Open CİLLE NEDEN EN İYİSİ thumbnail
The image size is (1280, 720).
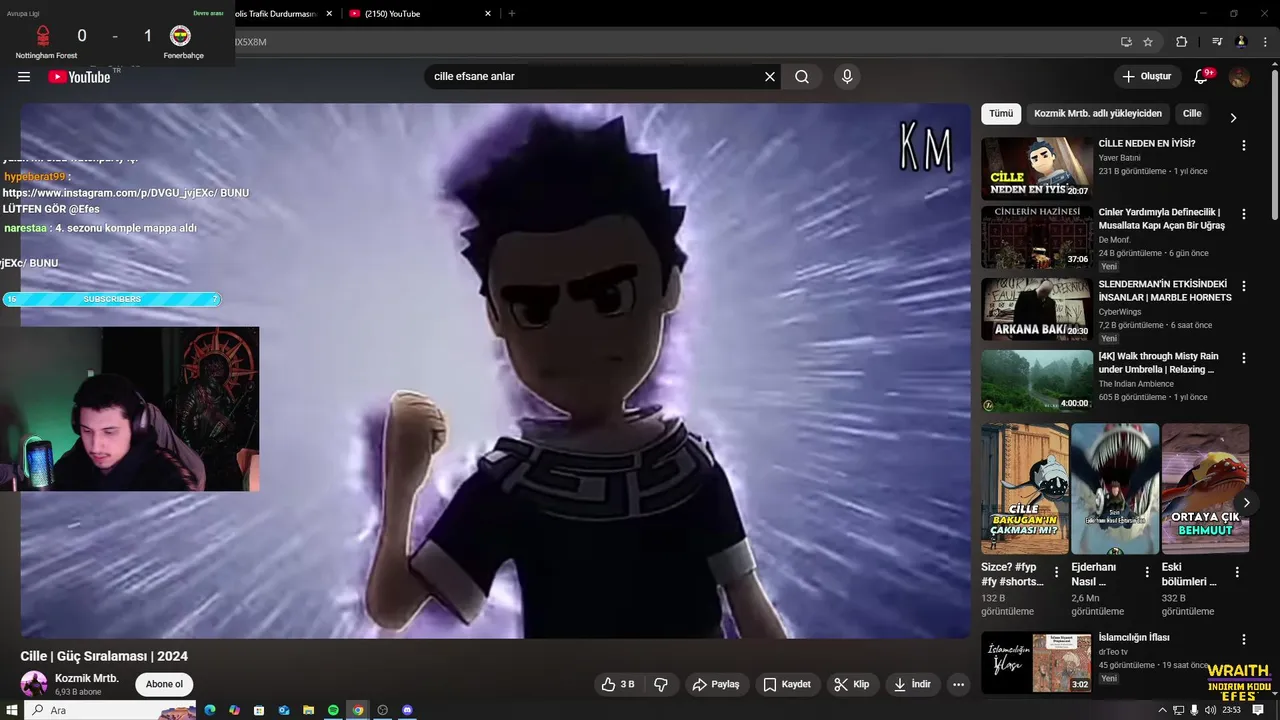click(x=1036, y=168)
